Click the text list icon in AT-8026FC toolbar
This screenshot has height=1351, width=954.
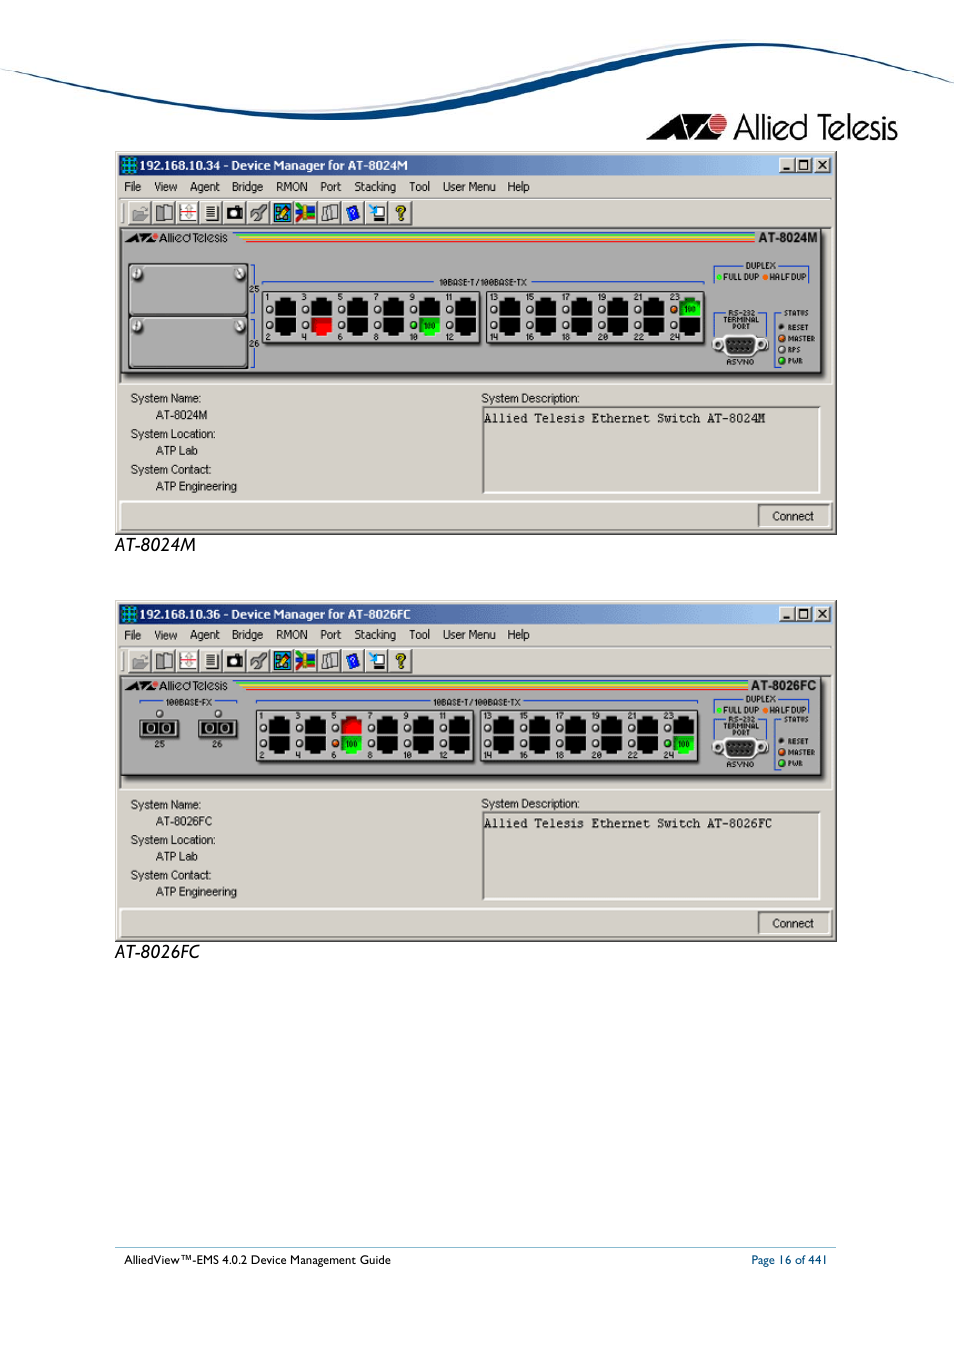pos(211,661)
